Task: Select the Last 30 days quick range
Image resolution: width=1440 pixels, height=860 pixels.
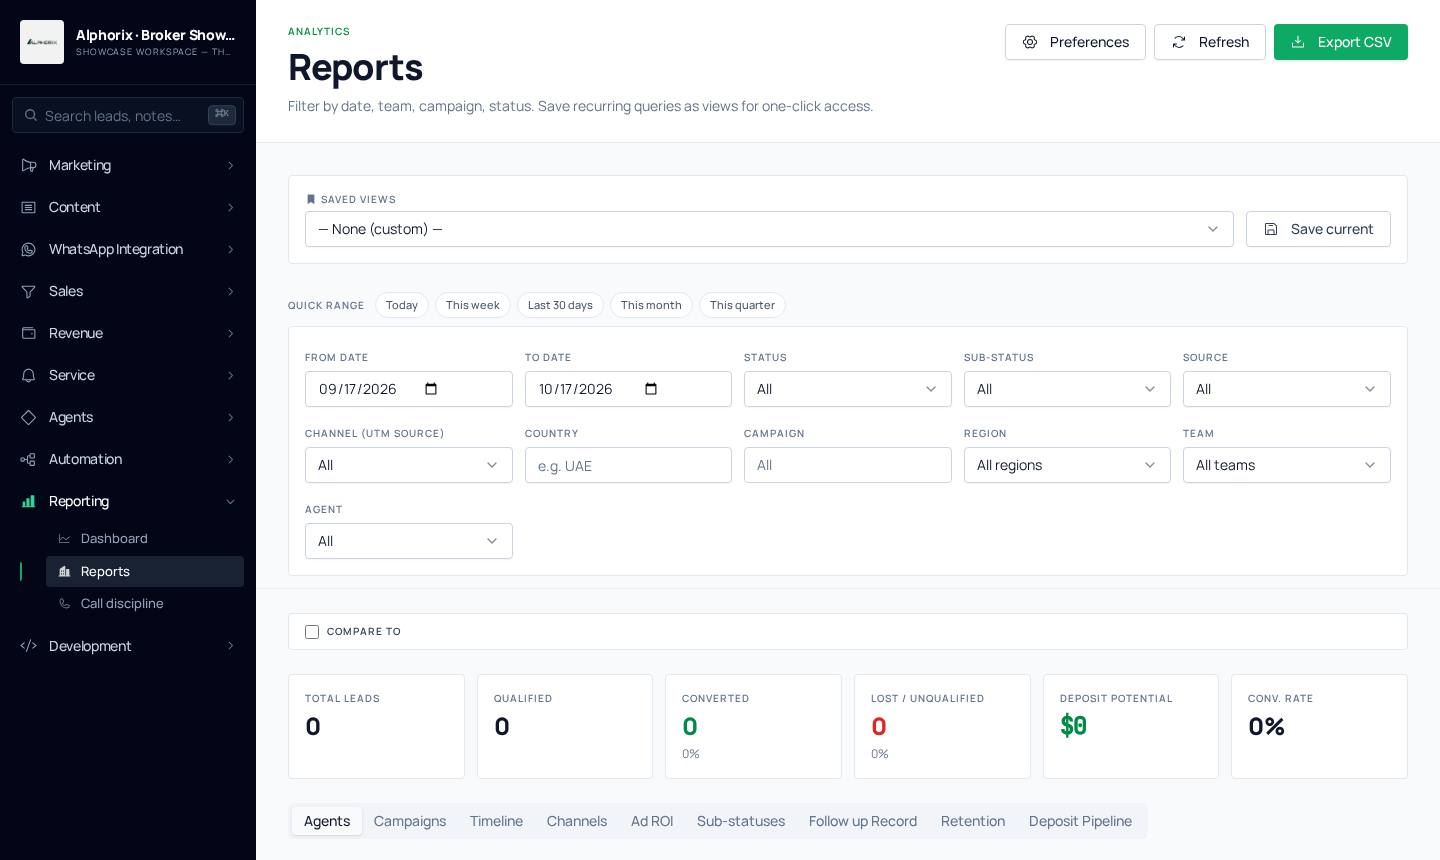Action: [560, 305]
